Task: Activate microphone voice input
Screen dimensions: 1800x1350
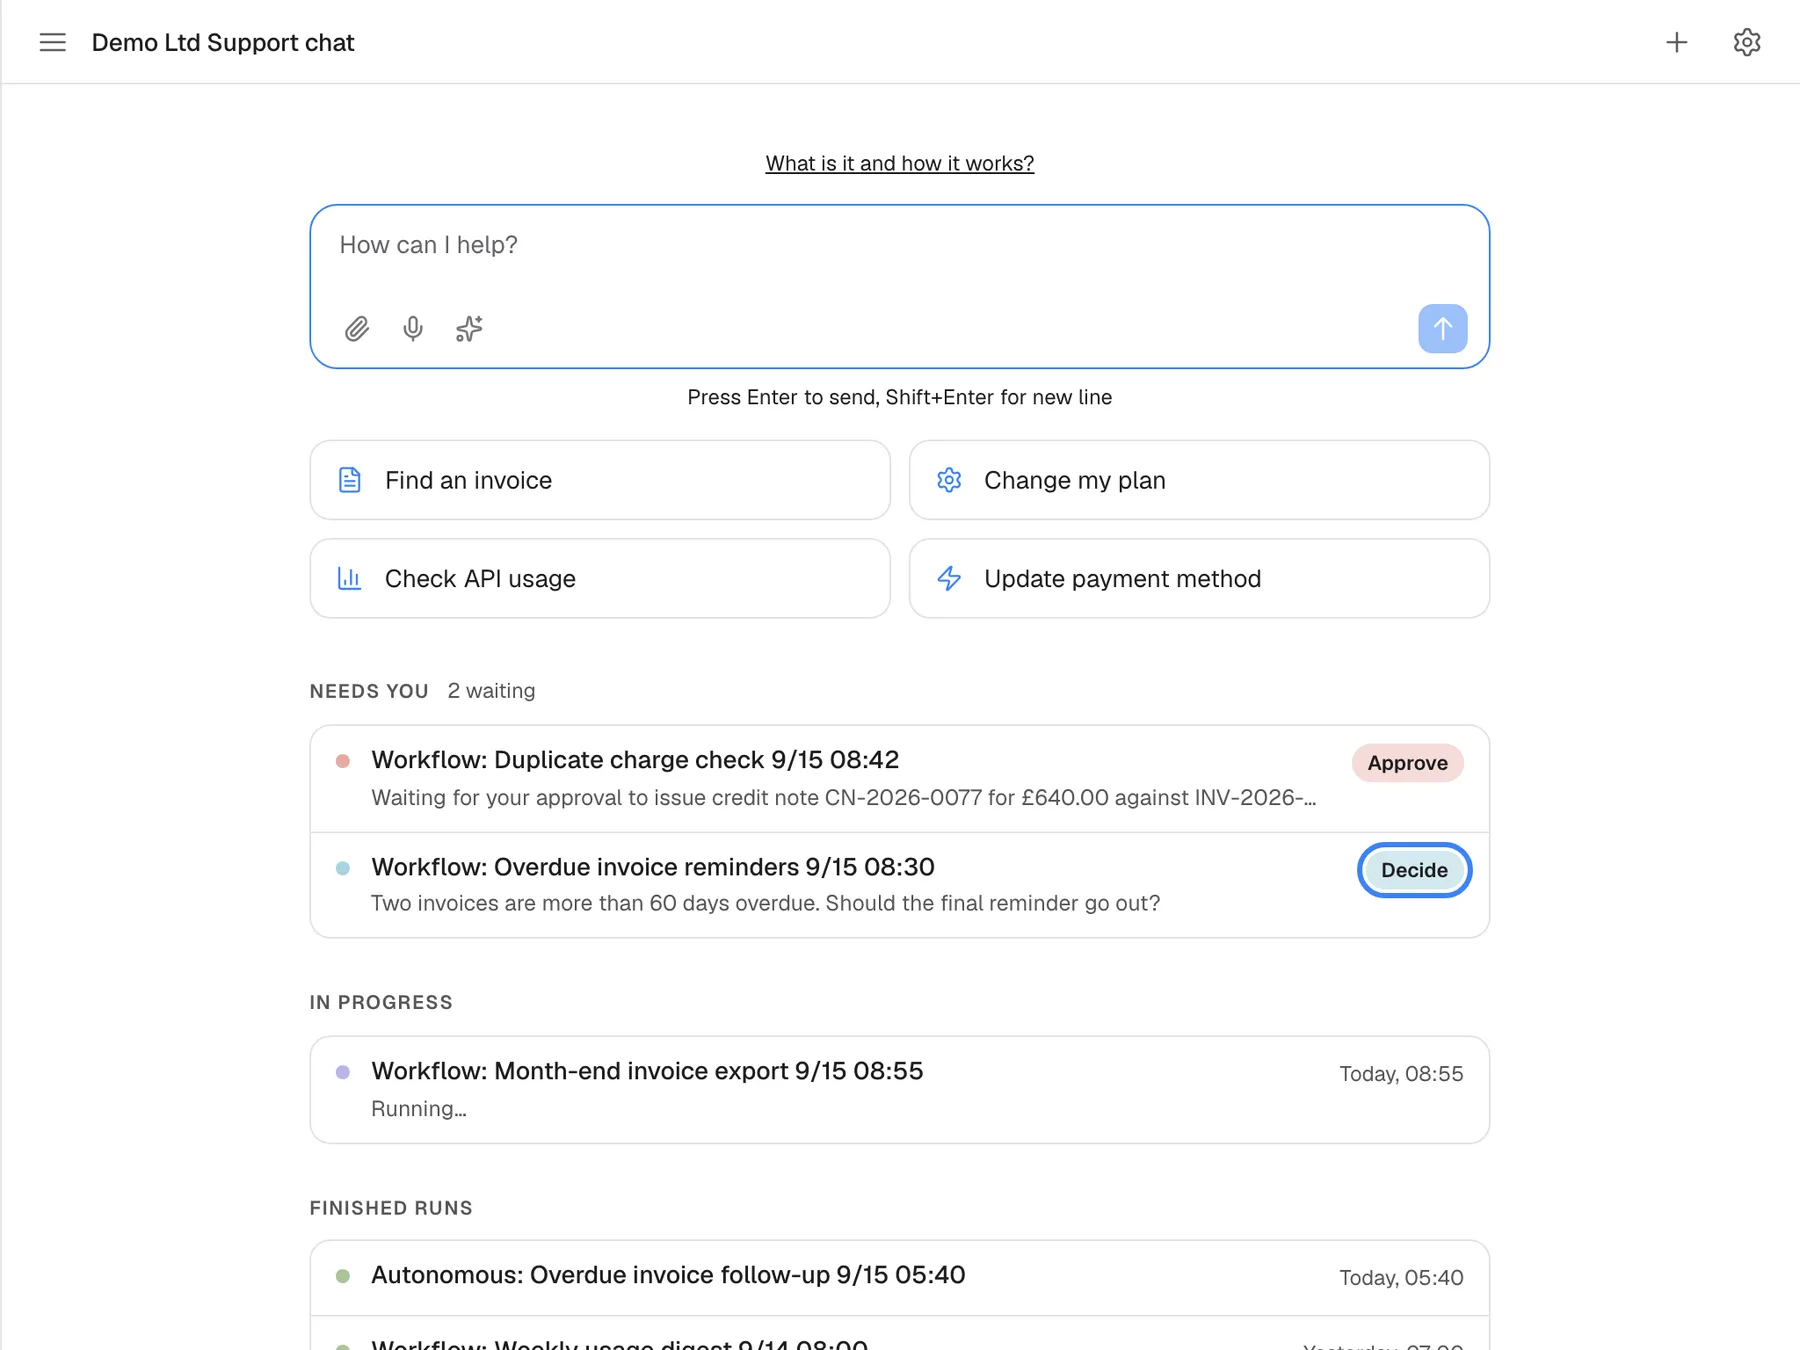Action: [413, 329]
